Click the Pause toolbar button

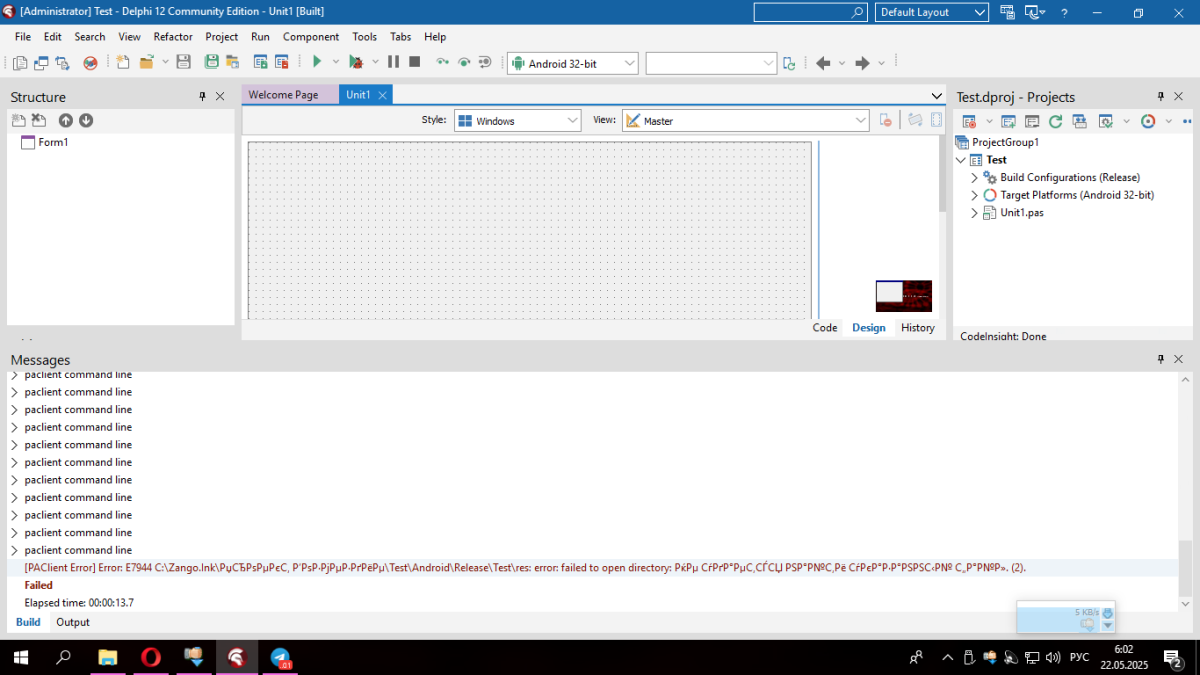[393, 62]
